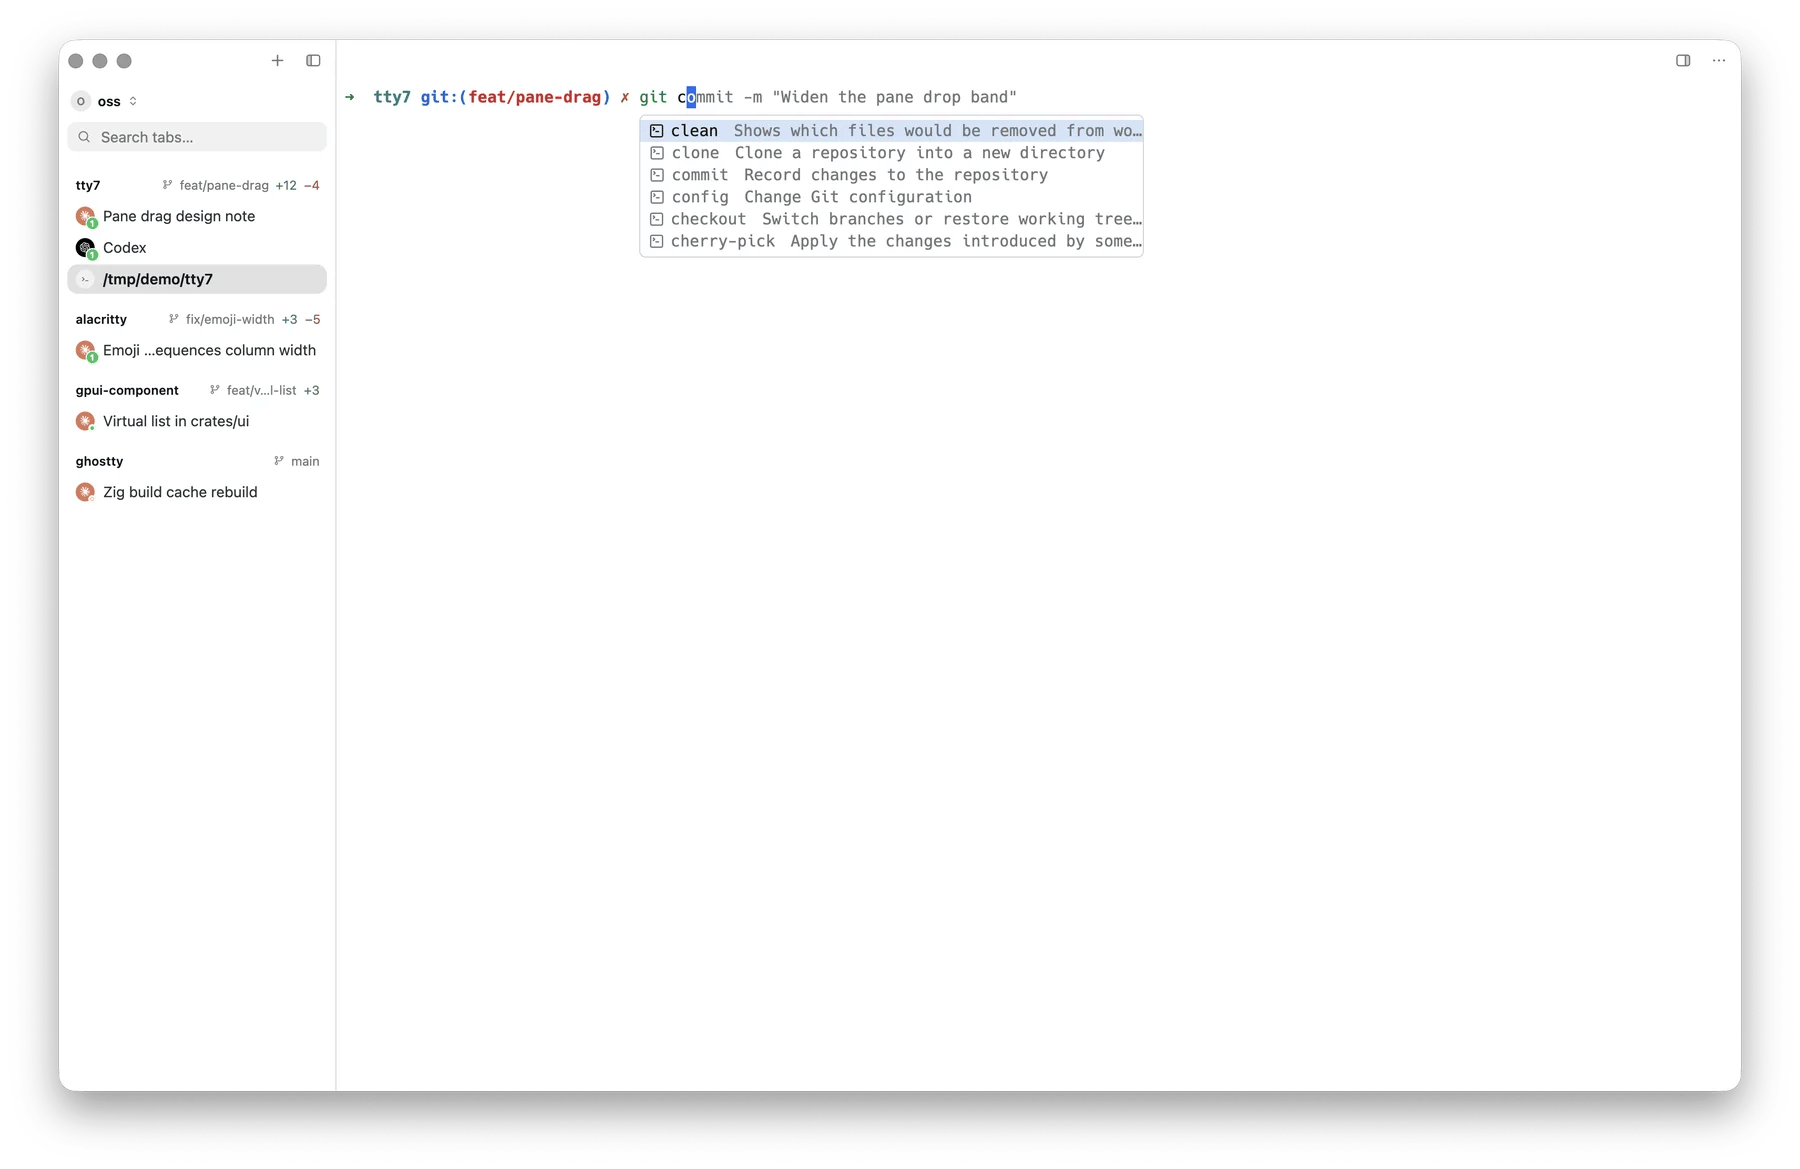Choose the cherry-pick completion suggestion
Image resolution: width=1800 pixels, height=1169 pixels.
891,241
